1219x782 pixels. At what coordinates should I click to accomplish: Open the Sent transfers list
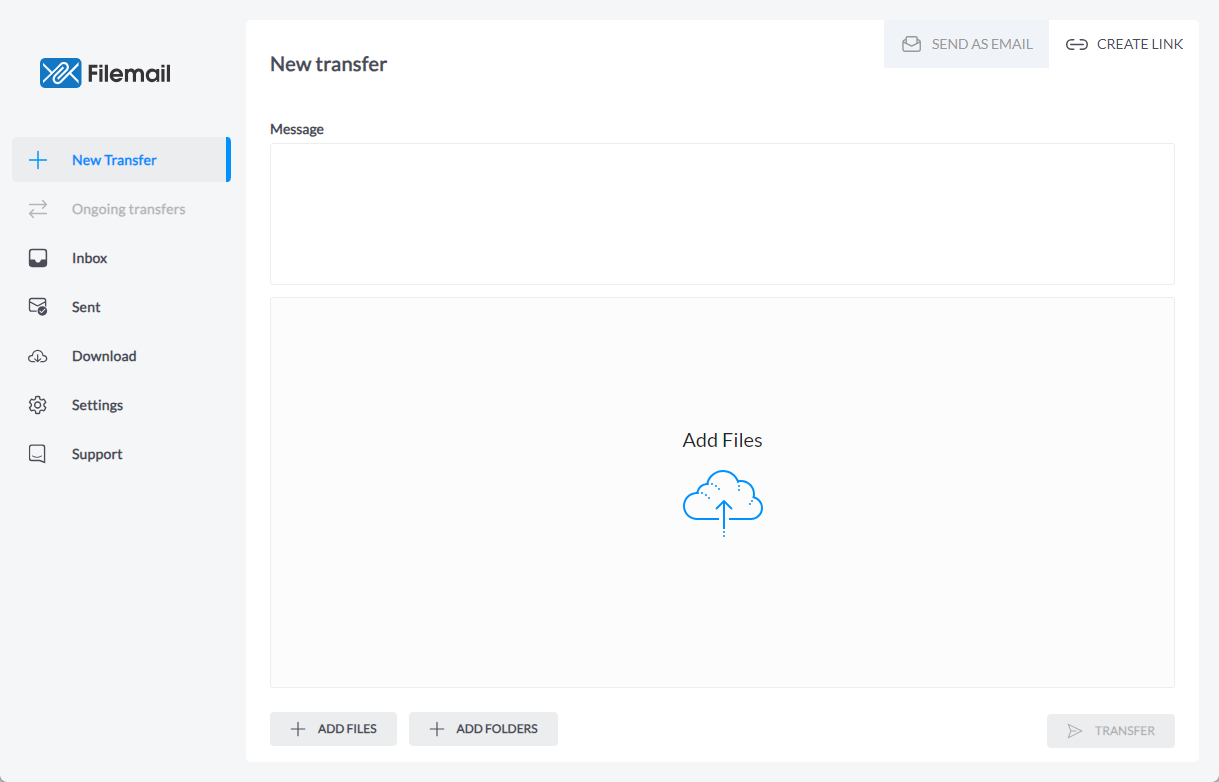click(x=121, y=307)
